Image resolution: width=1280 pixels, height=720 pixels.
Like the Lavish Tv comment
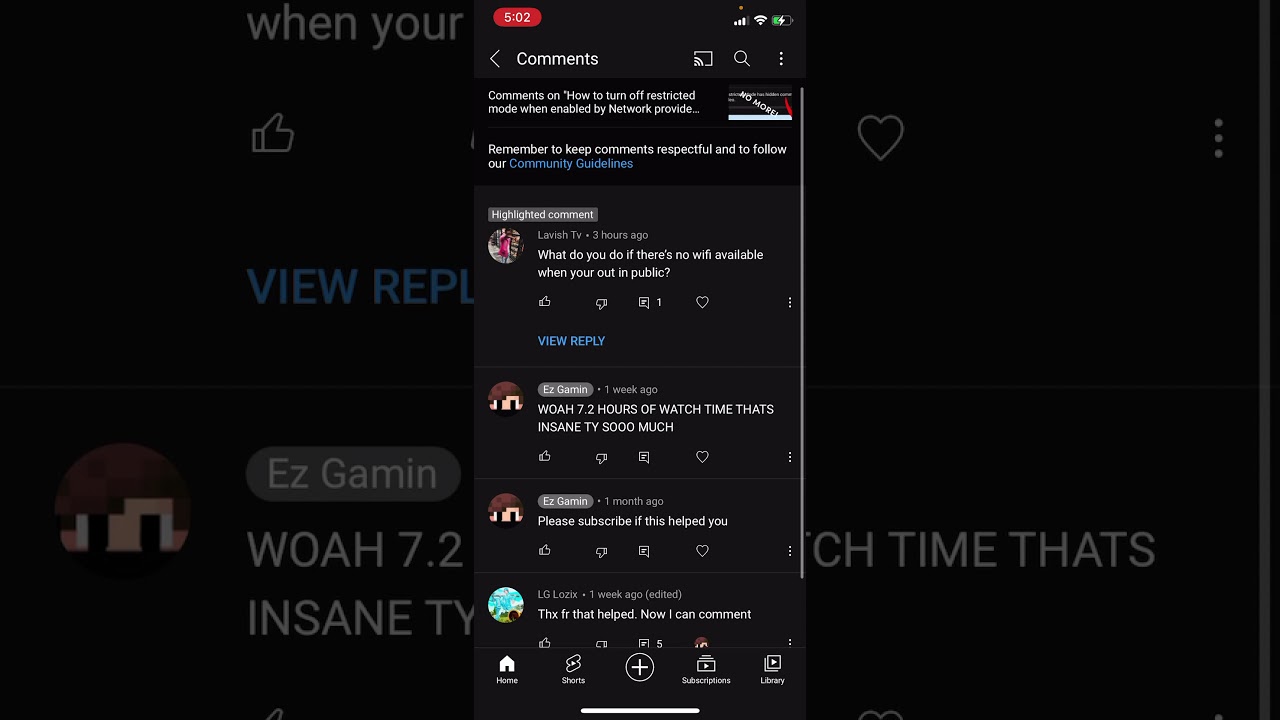(545, 302)
